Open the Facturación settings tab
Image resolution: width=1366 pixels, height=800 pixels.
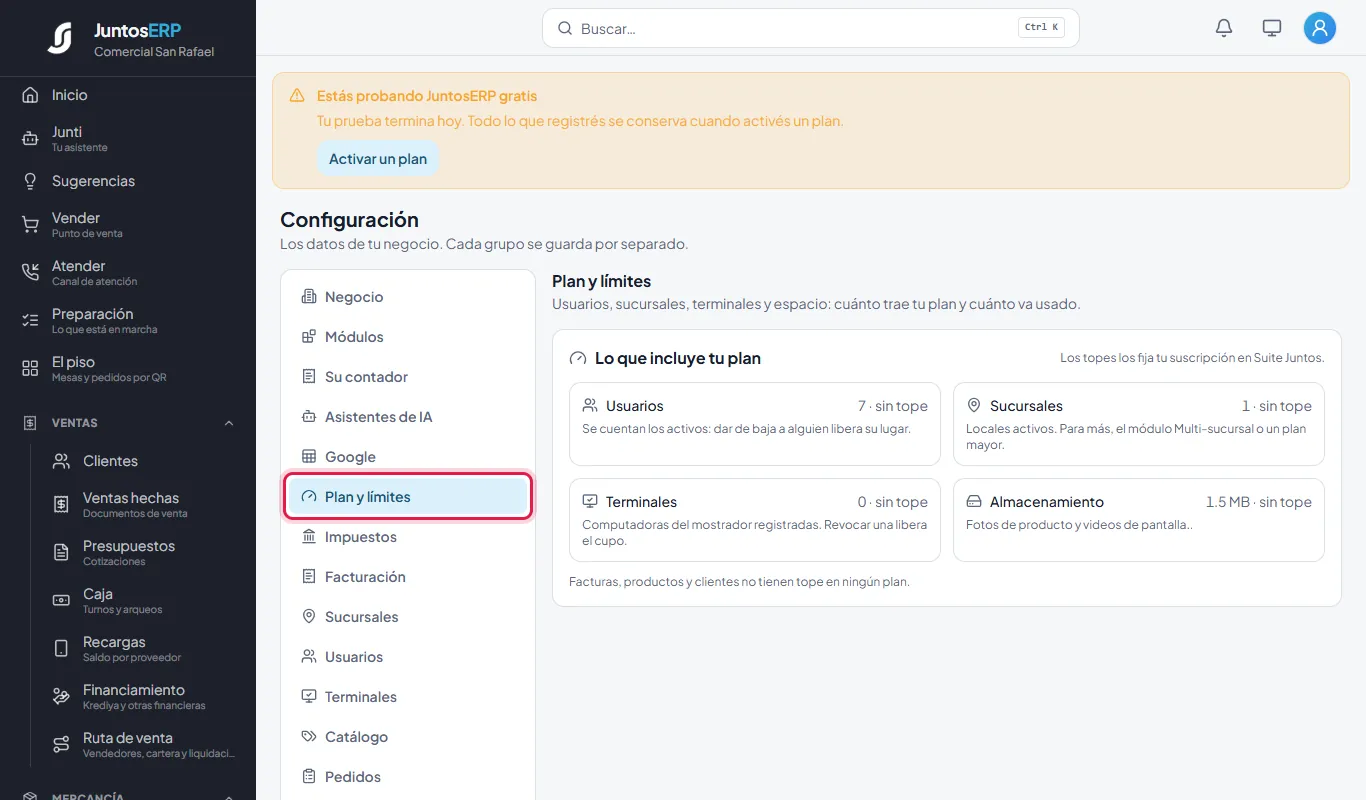click(x=408, y=577)
